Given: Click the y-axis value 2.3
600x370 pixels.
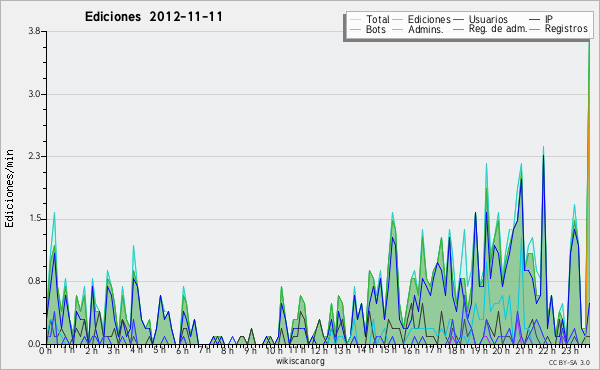Looking at the screenshot, I should pyautogui.click(x=34, y=156).
